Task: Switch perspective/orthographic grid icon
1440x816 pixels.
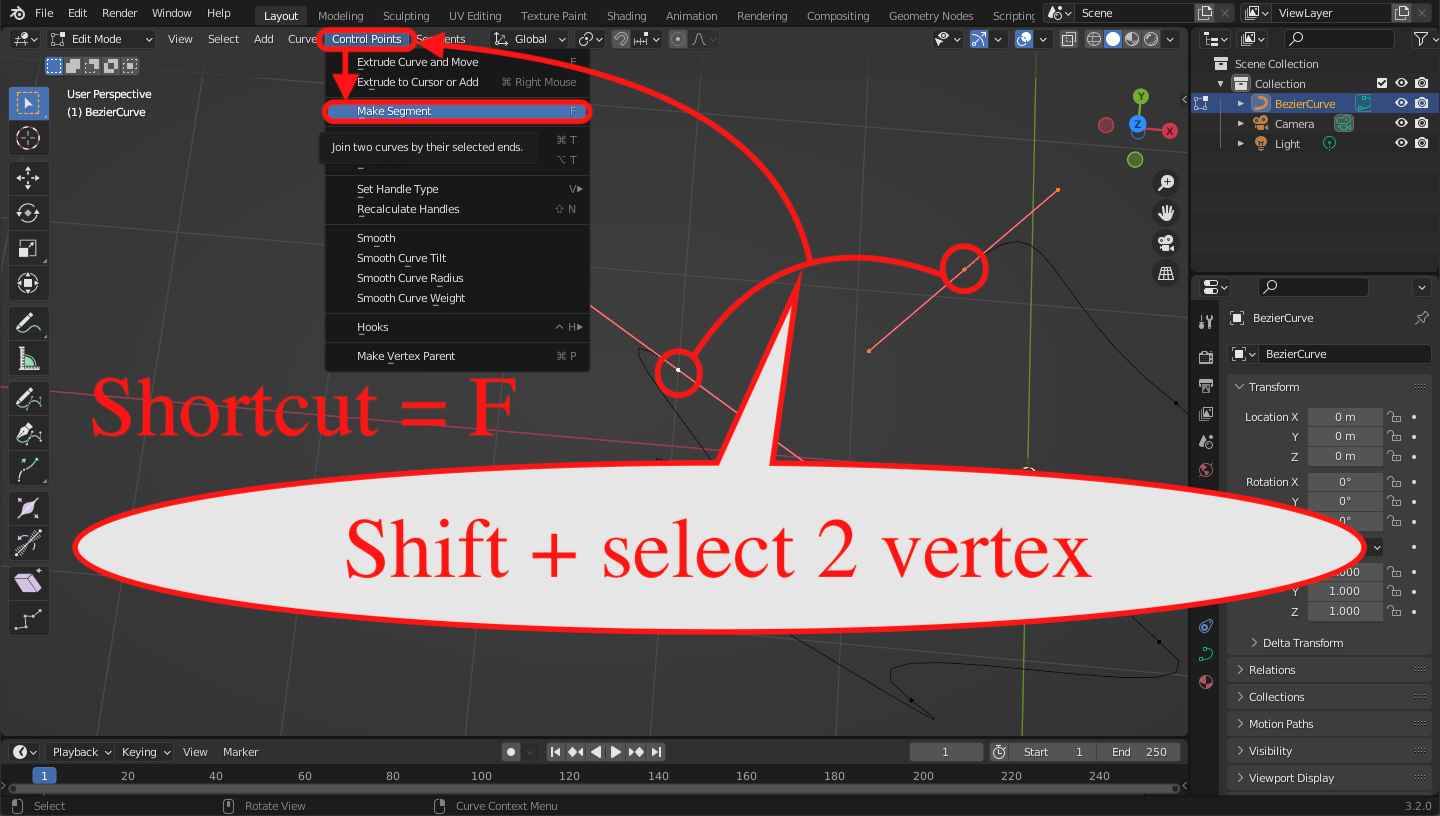Action: pos(1165,273)
